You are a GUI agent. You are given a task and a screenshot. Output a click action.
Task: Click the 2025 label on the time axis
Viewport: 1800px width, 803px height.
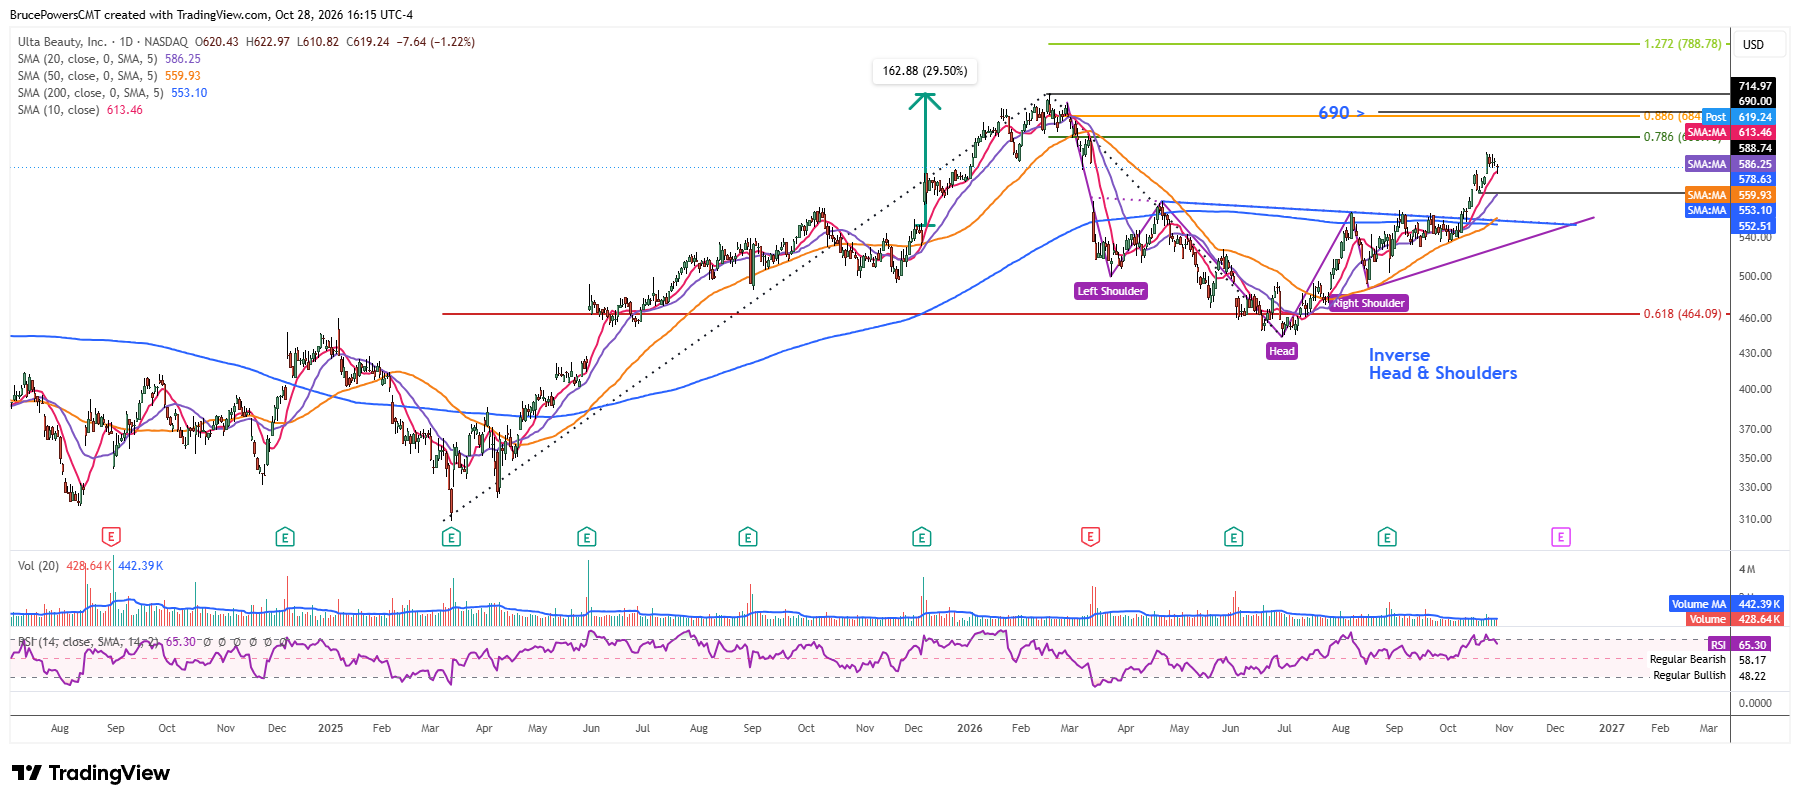(331, 728)
